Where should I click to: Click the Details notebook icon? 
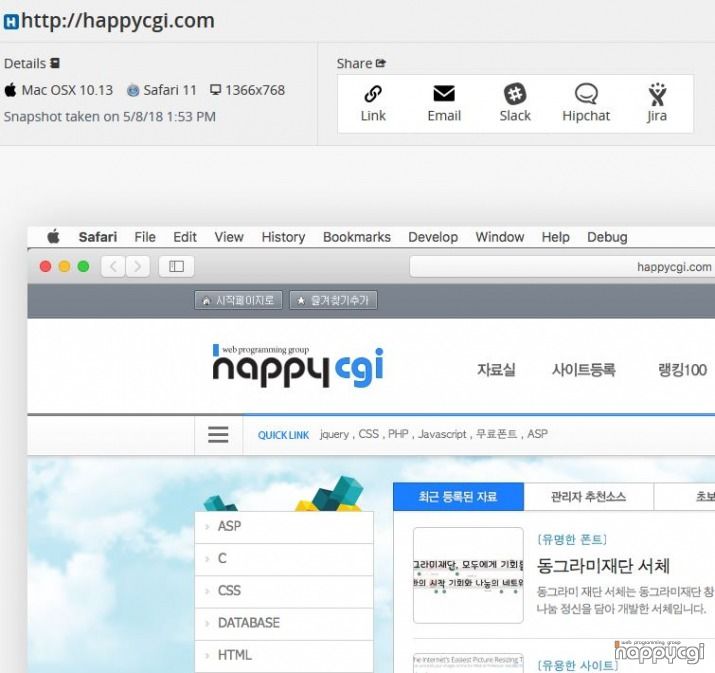tap(55, 63)
